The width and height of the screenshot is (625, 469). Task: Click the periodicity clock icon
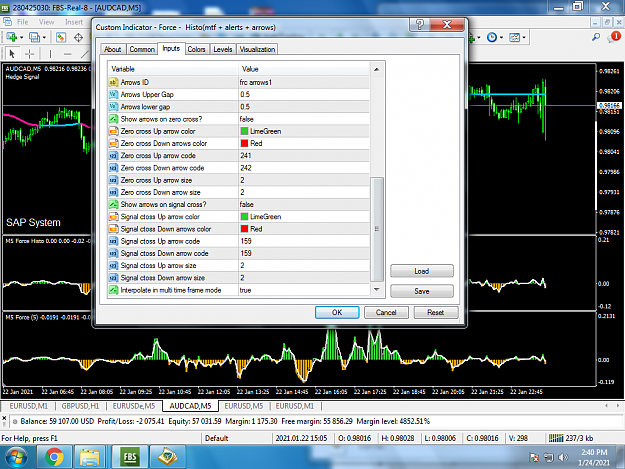tap(492, 37)
